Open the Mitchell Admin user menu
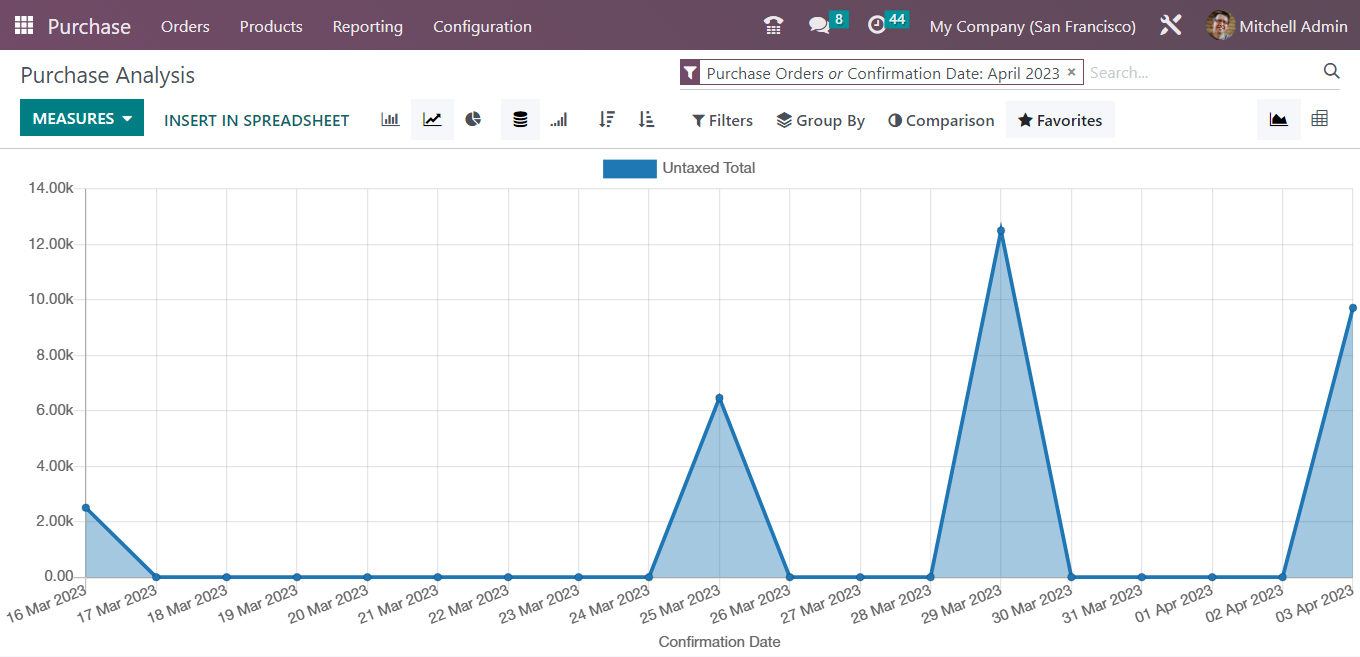 pos(1277,26)
